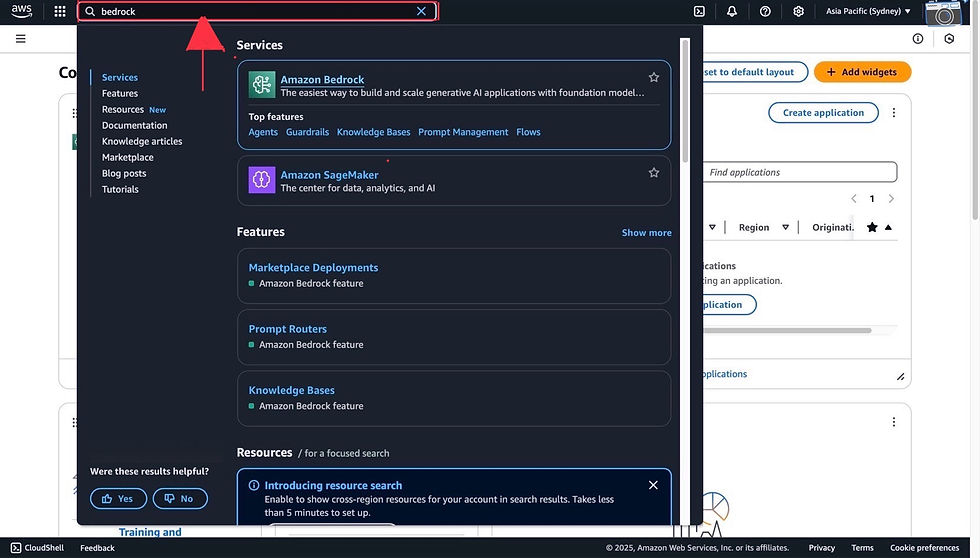Show more Features results
Image resolution: width=980 pixels, height=558 pixels.
[646, 232]
